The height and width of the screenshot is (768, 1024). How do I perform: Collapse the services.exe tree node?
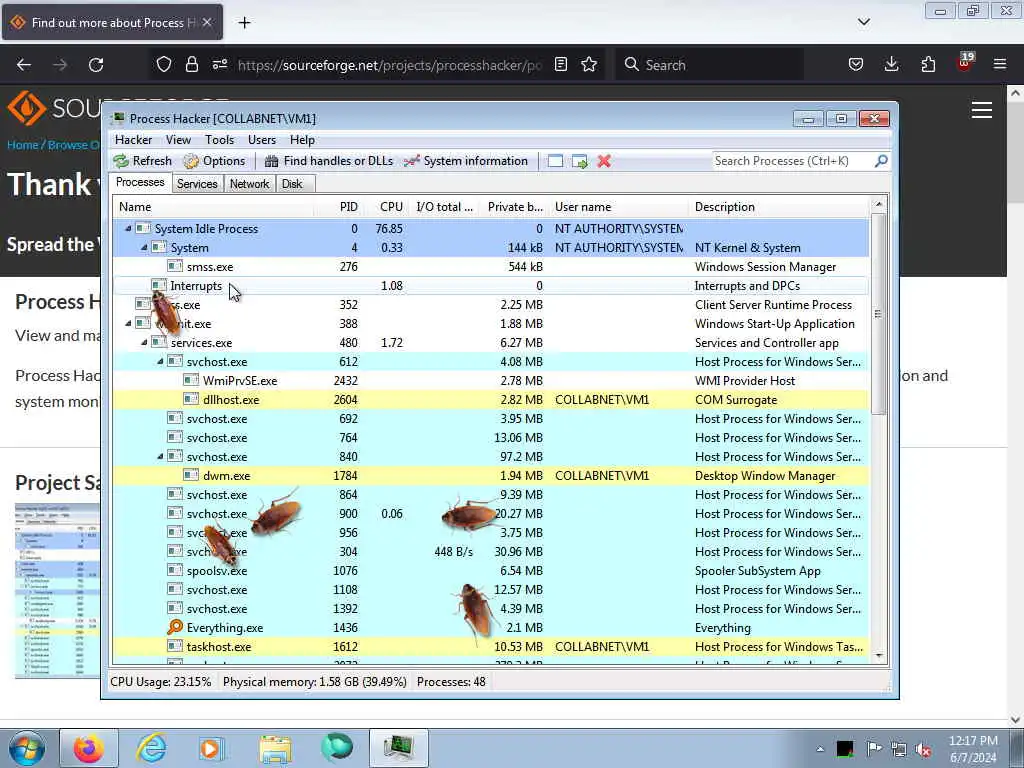coord(144,342)
